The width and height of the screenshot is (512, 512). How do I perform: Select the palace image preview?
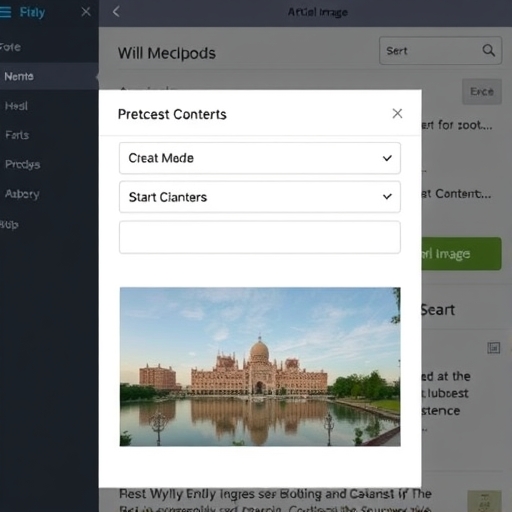pos(260,367)
